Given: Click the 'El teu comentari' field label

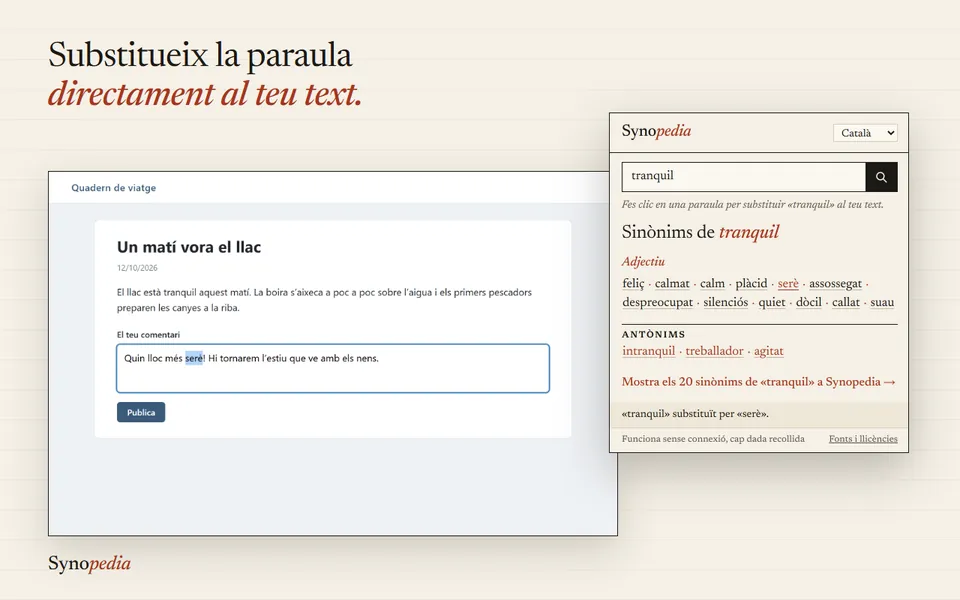Looking at the screenshot, I should tap(148, 334).
